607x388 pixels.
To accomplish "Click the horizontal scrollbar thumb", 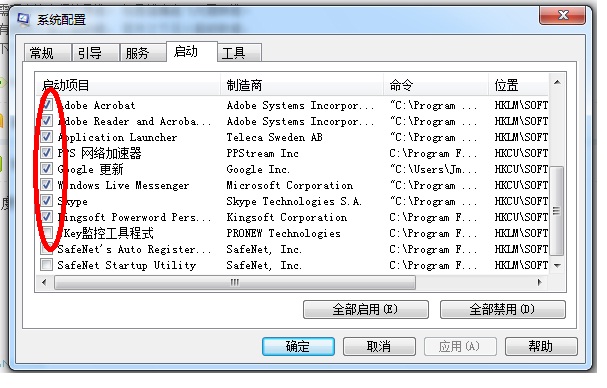I will pyautogui.click(x=235, y=282).
